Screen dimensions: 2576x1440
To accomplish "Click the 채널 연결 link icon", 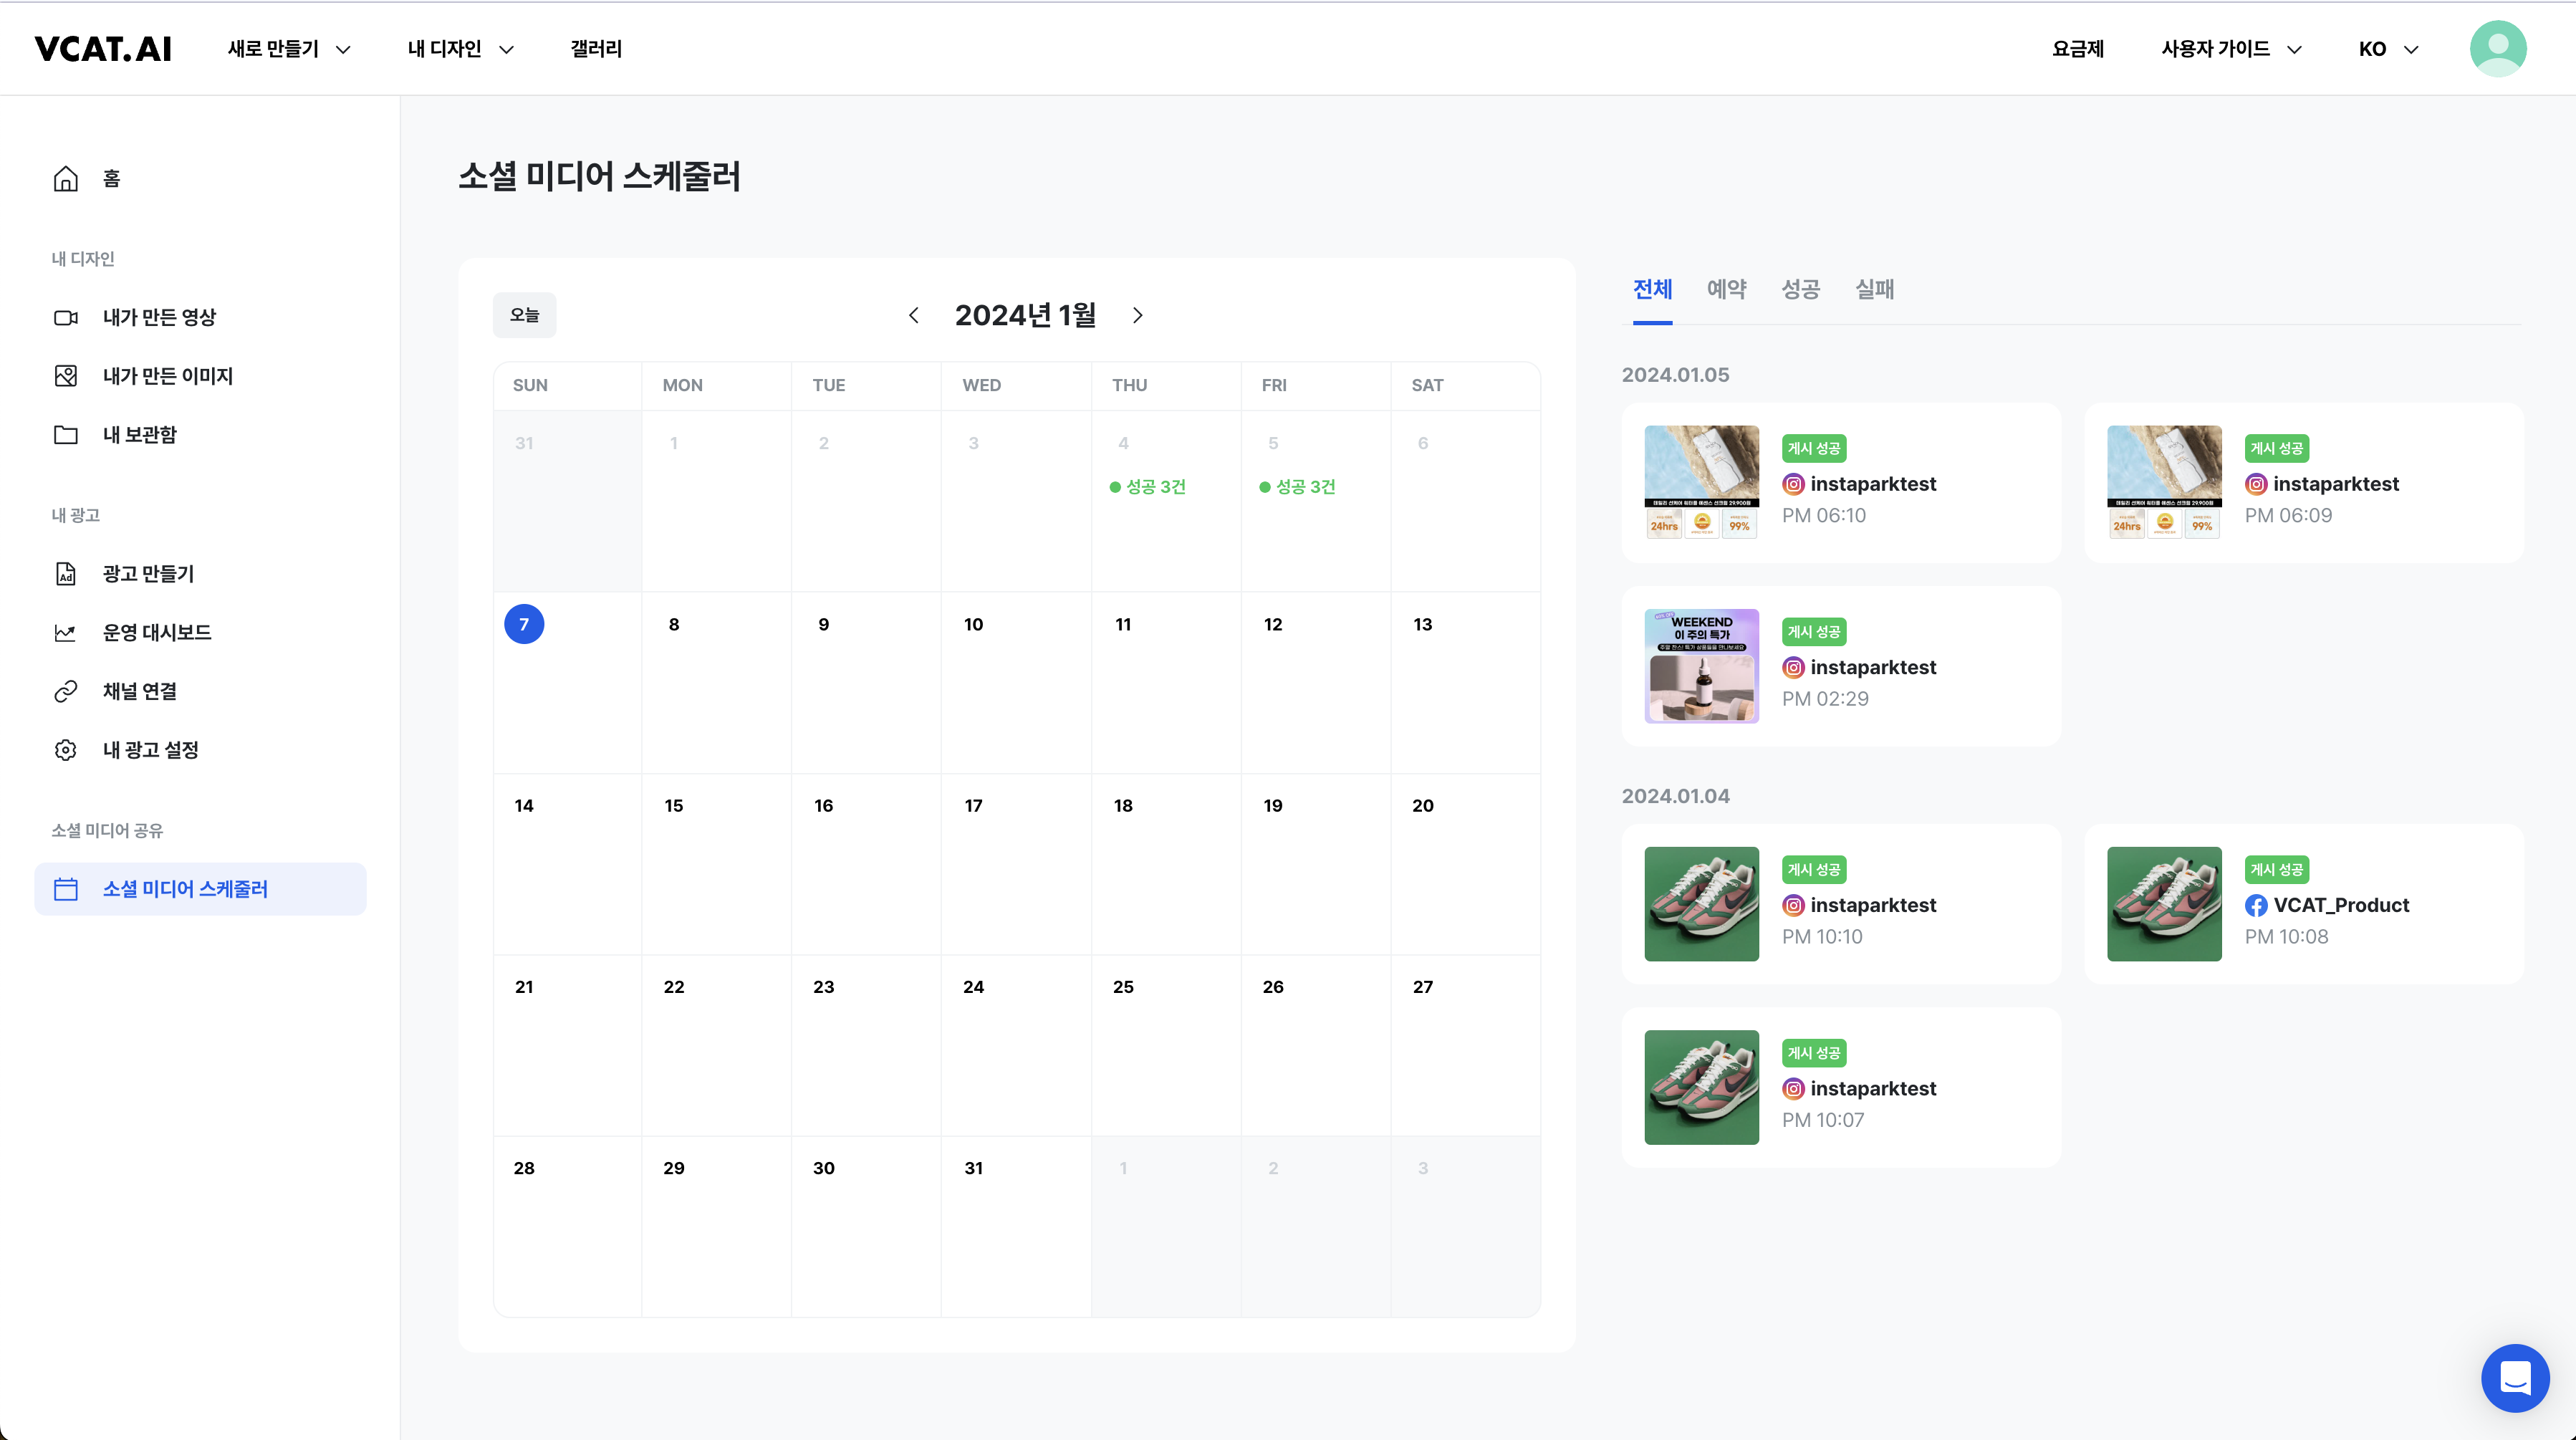I will pos(66,692).
